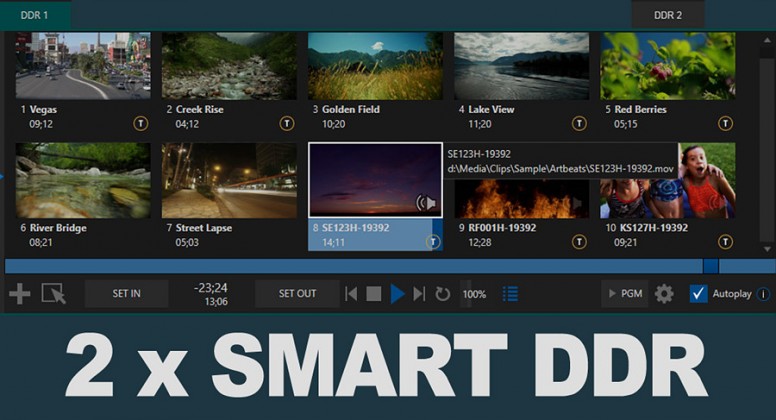Click the audio speaker icon on SE123H-19392 thumbnail
Image resolution: width=776 pixels, height=420 pixels.
426,202
